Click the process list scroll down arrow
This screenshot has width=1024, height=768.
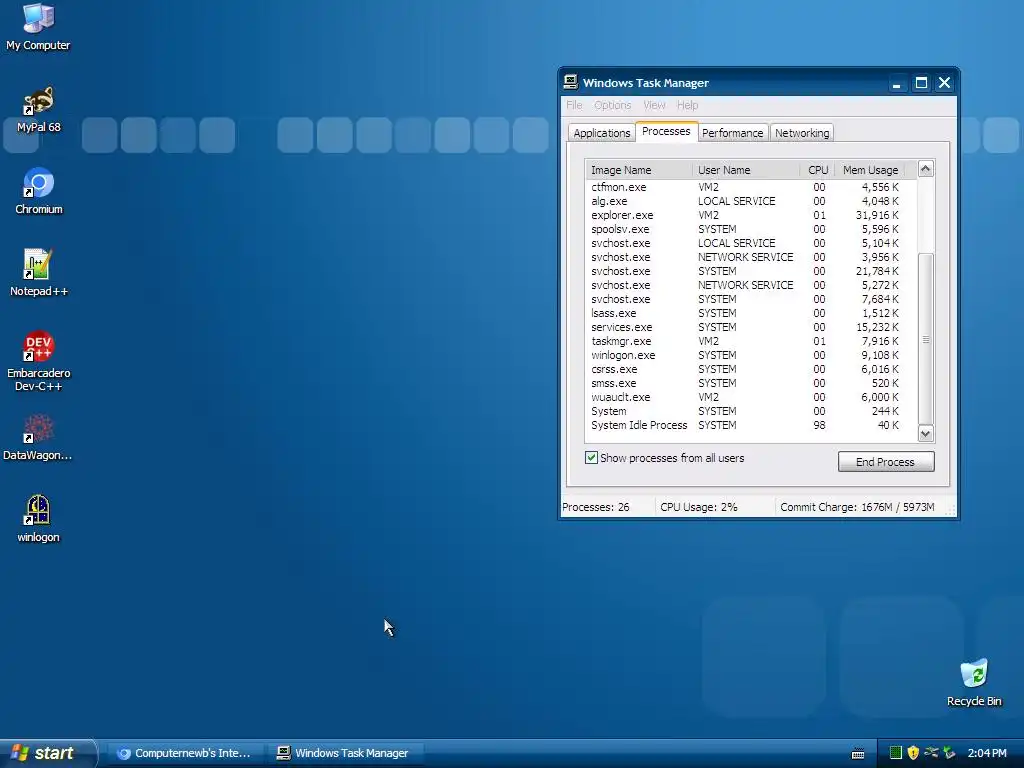(925, 434)
